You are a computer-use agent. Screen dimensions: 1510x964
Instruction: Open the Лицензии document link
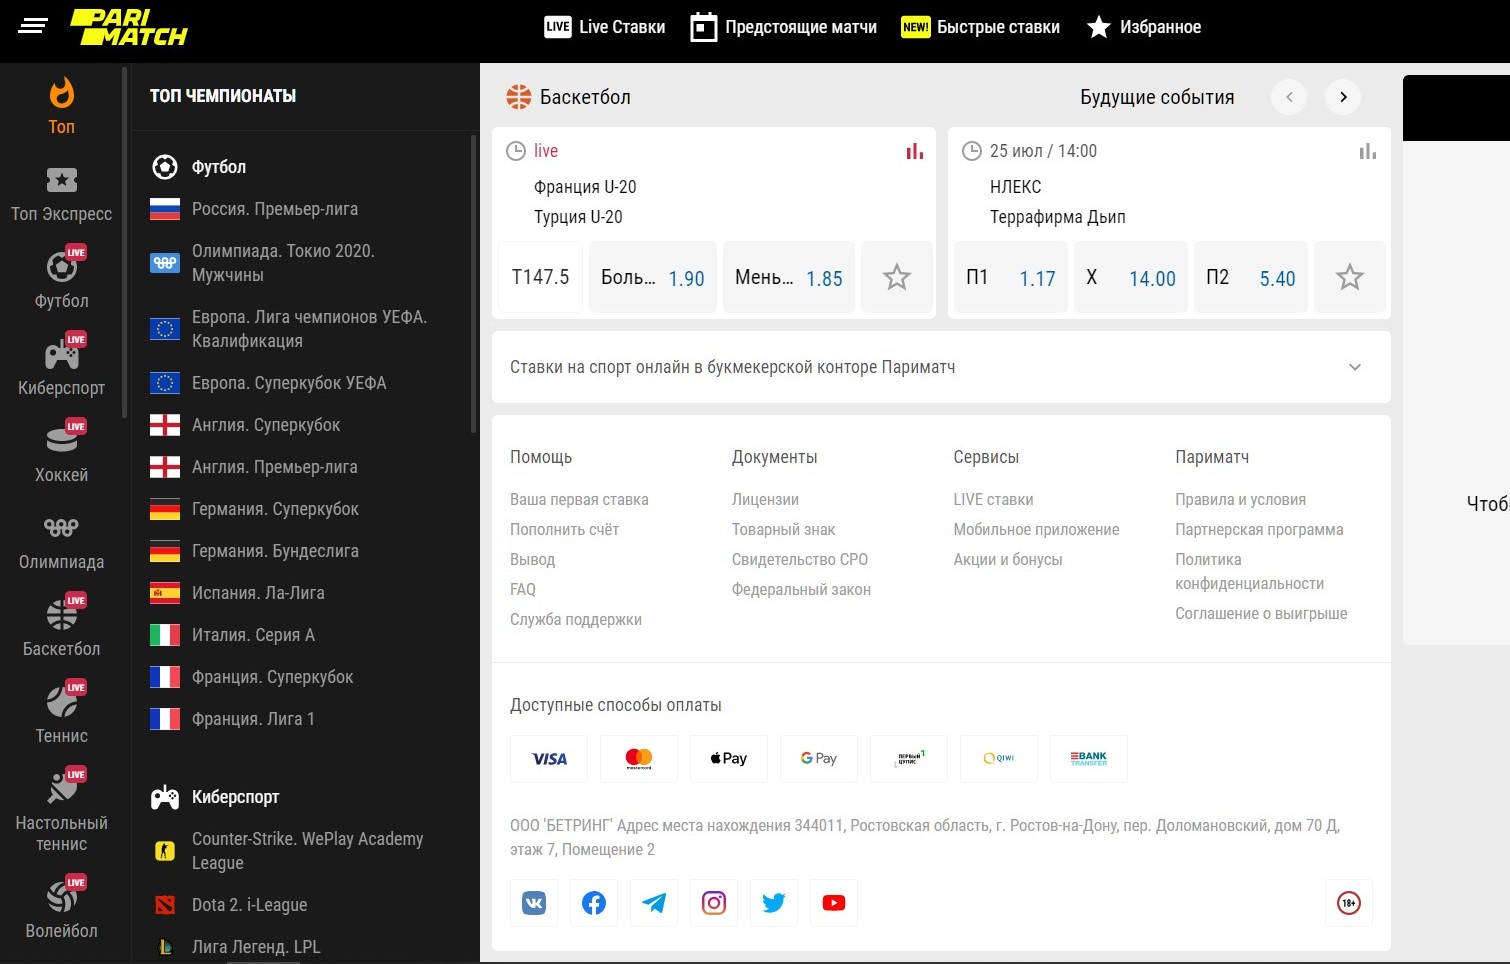[765, 500]
